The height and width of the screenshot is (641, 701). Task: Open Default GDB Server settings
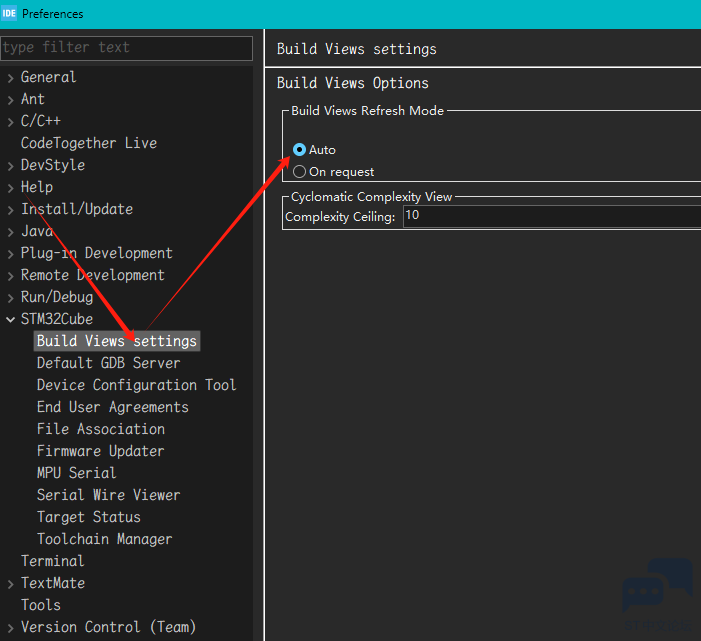pos(109,363)
